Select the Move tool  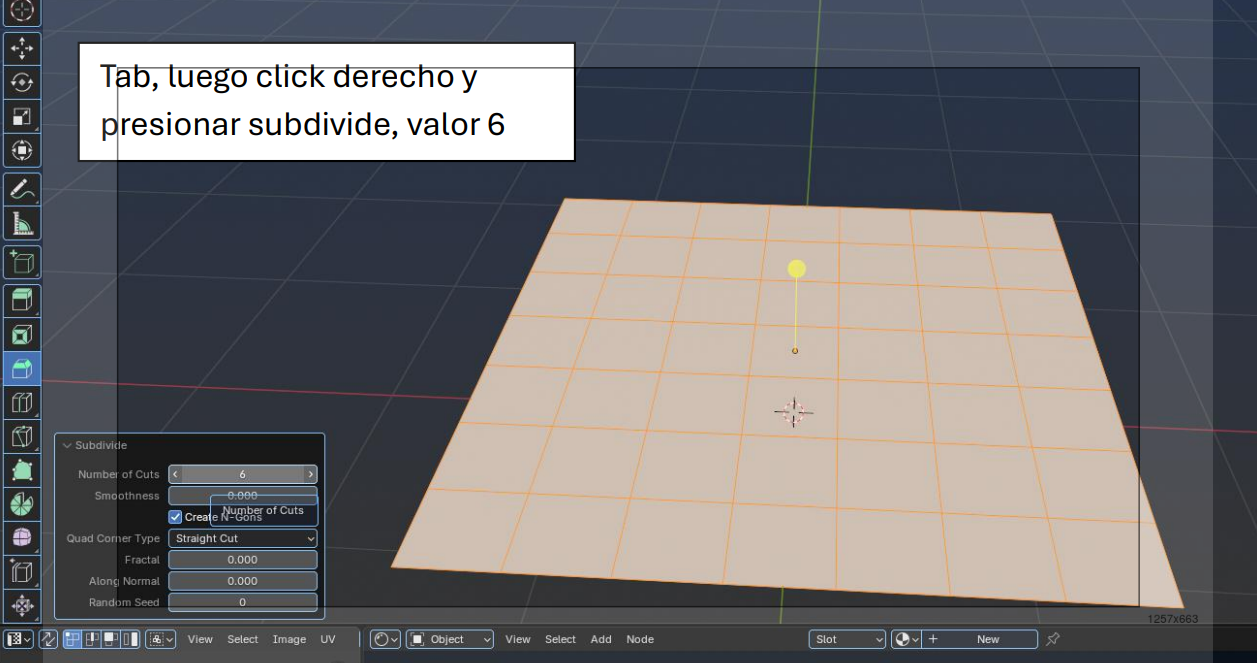pos(22,47)
